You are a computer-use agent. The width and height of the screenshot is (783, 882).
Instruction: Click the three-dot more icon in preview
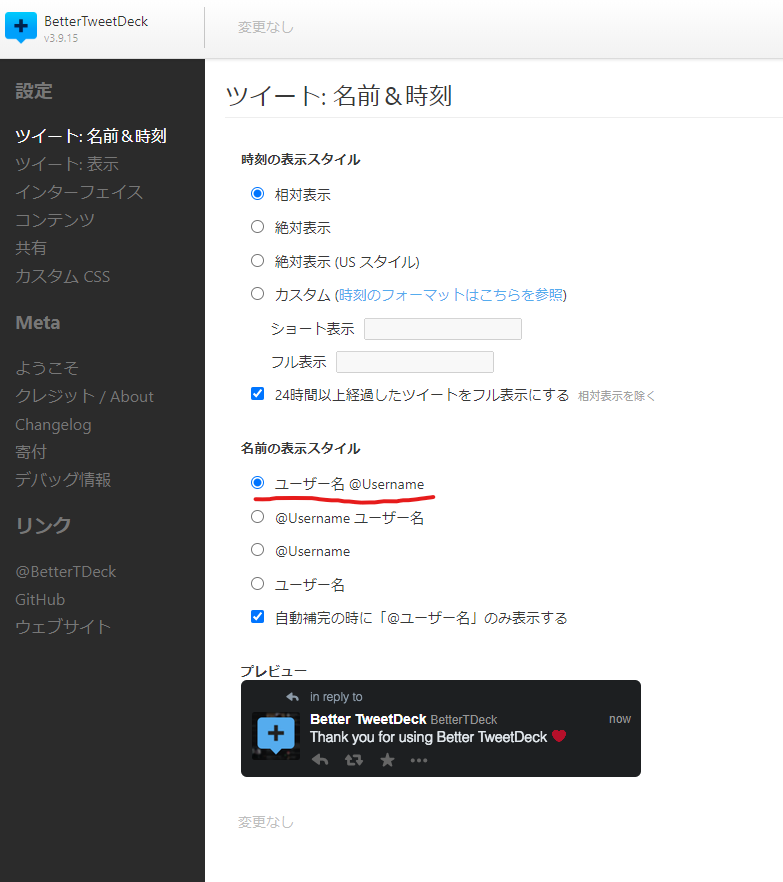pos(419,760)
